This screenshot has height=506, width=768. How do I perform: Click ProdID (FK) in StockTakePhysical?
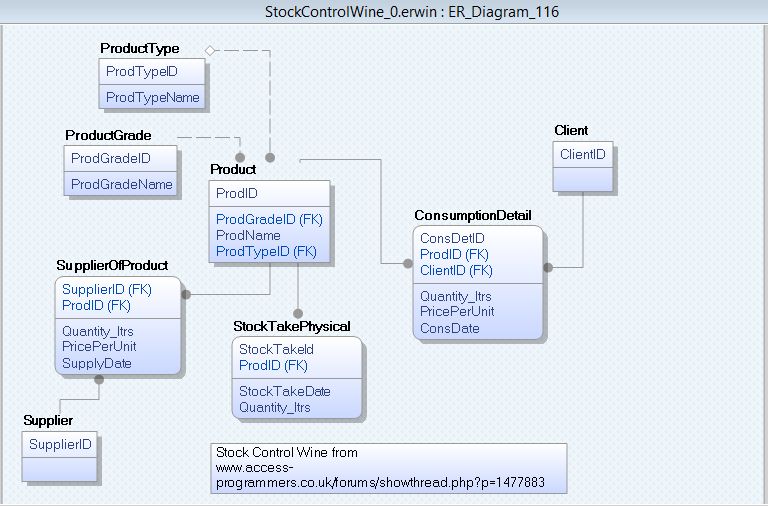273,365
